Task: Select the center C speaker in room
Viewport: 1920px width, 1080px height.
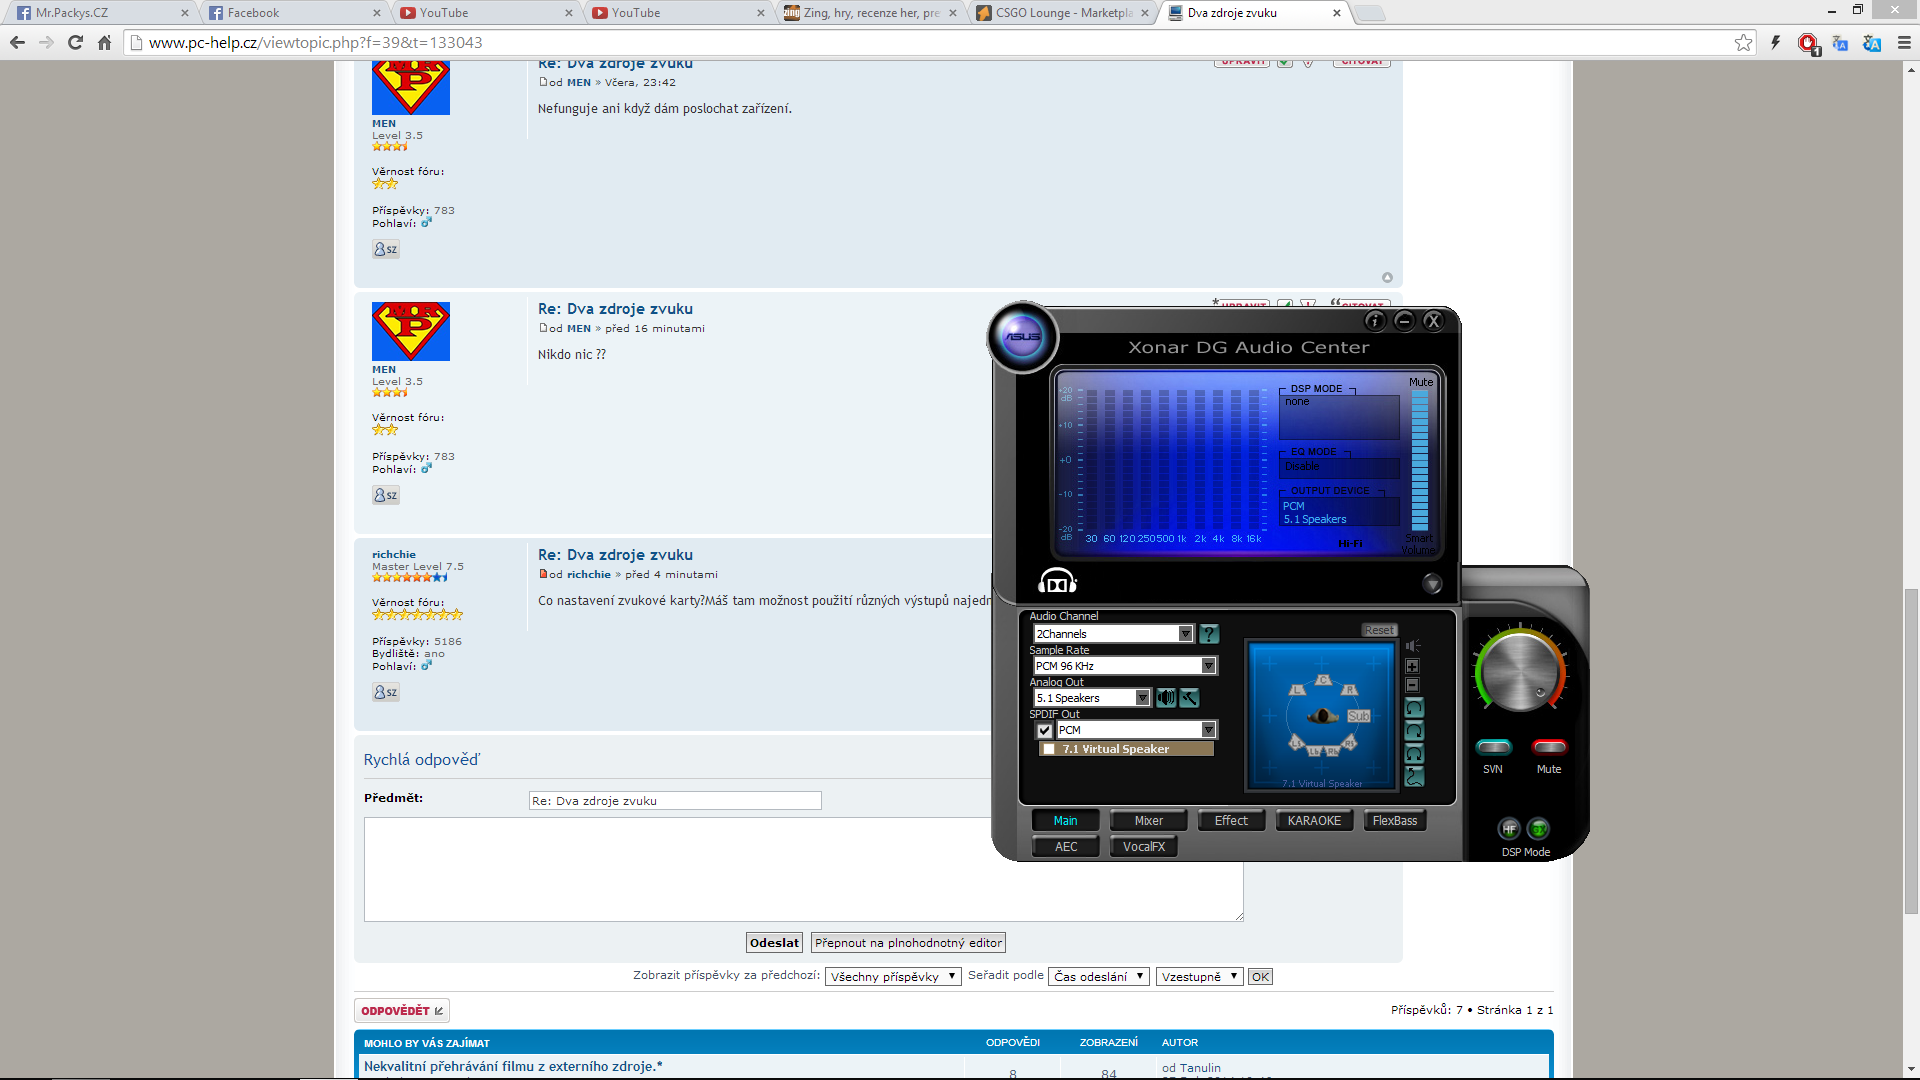Action: (x=1323, y=680)
